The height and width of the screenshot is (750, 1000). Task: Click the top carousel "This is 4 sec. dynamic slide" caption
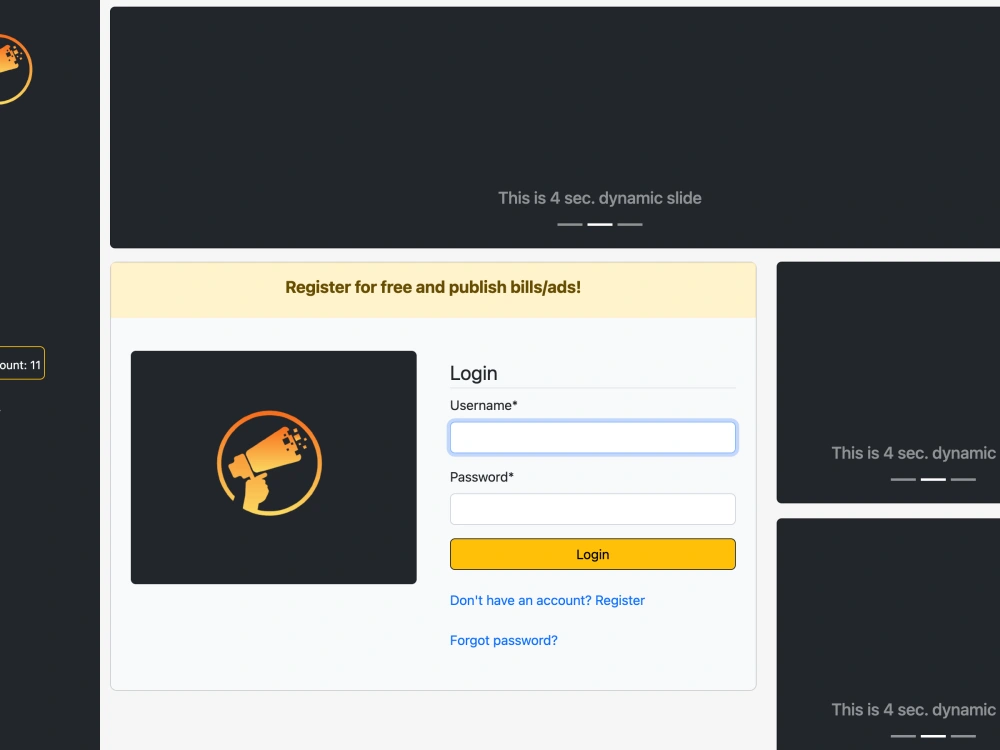click(x=599, y=198)
